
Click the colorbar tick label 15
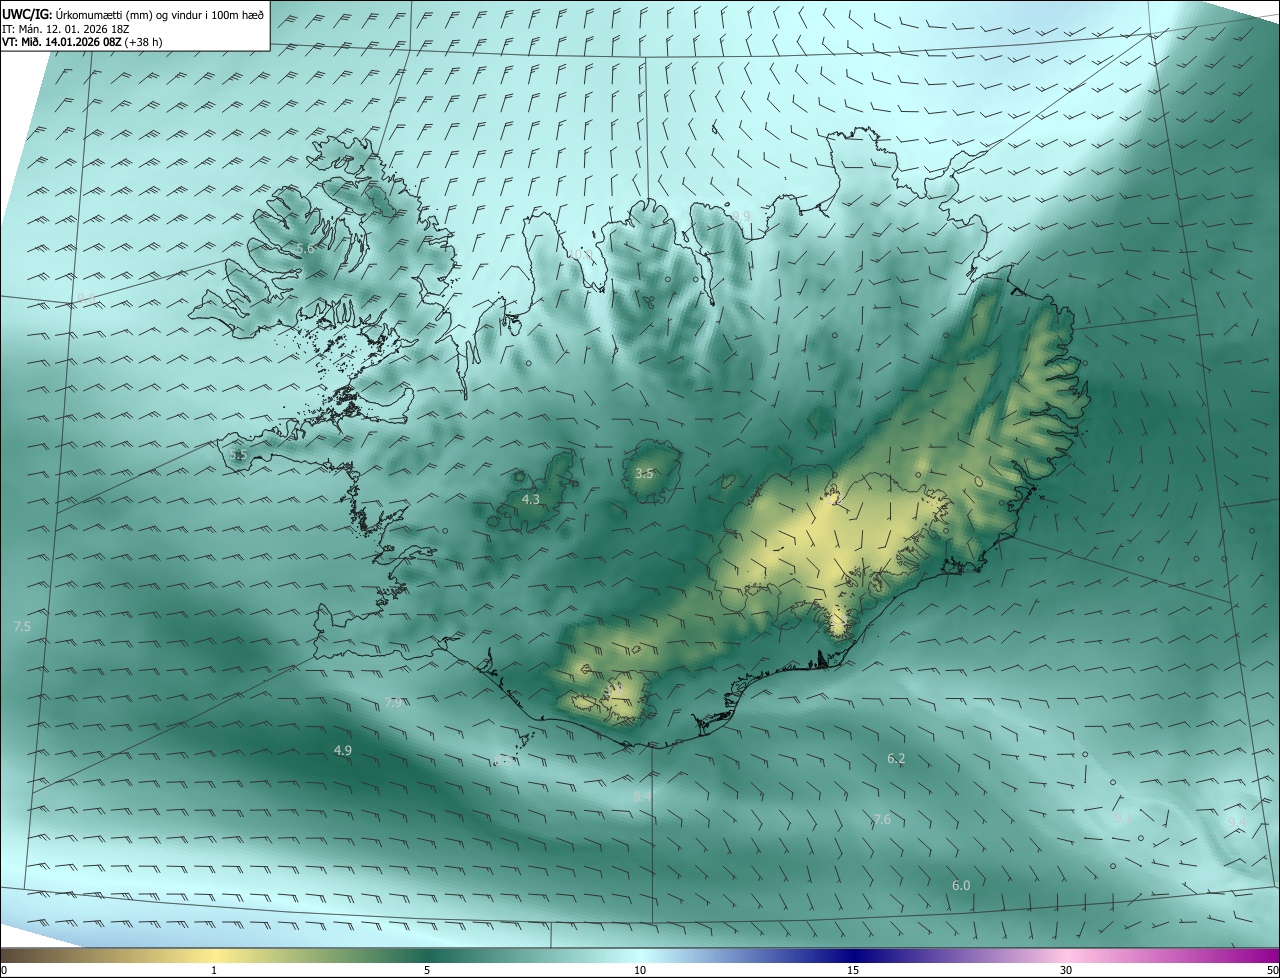click(x=853, y=971)
